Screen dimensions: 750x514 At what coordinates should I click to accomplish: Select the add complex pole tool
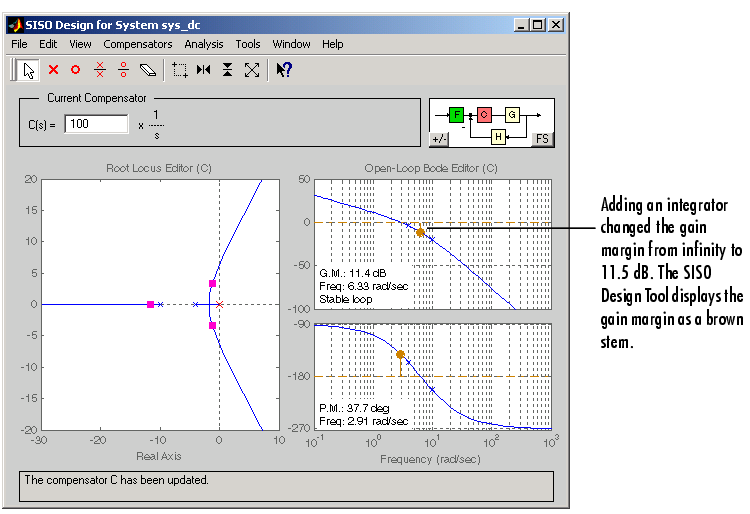coord(100,70)
